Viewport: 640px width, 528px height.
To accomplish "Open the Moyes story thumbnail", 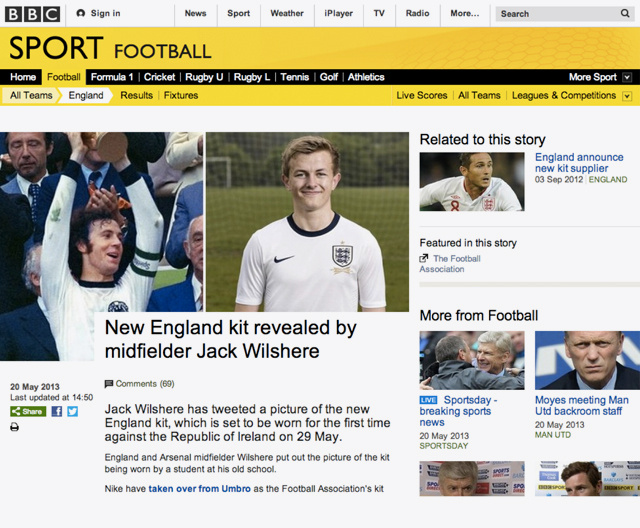I will (587, 360).
